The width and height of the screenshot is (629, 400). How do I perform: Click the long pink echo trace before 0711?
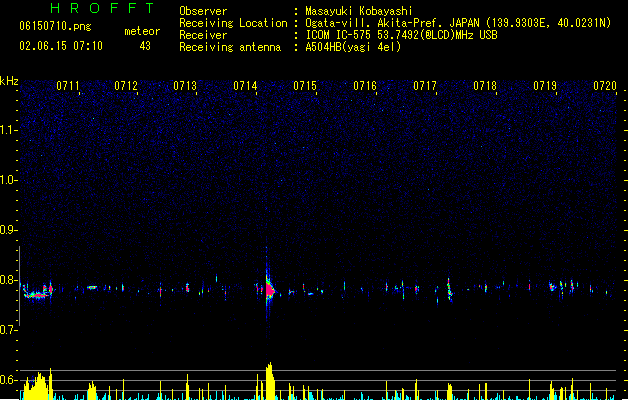(x=37, y=295)
